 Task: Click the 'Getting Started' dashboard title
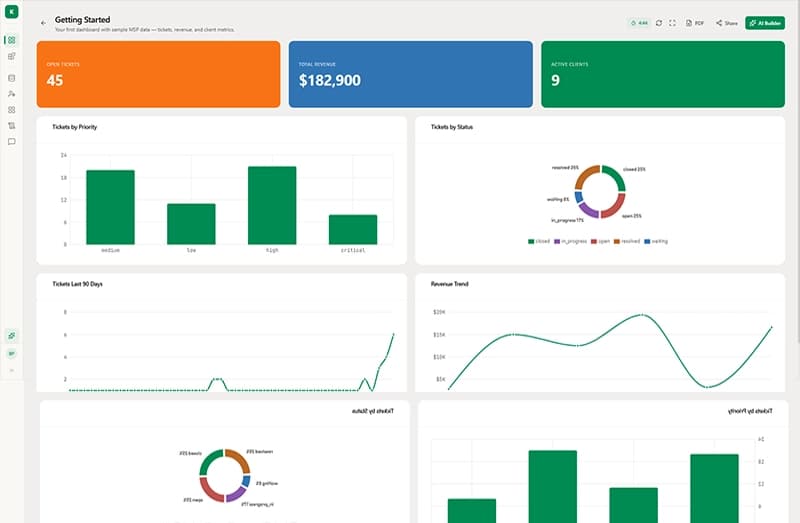[82, 19]
